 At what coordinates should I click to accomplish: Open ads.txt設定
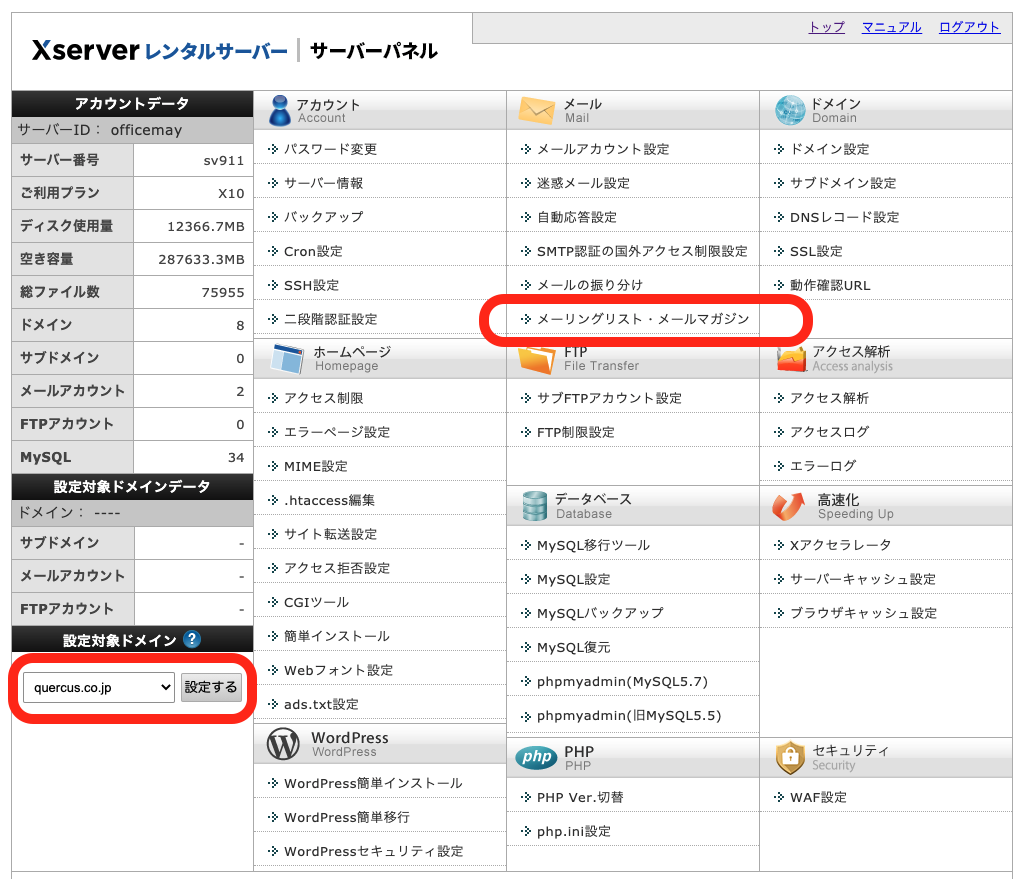(321, 704)
